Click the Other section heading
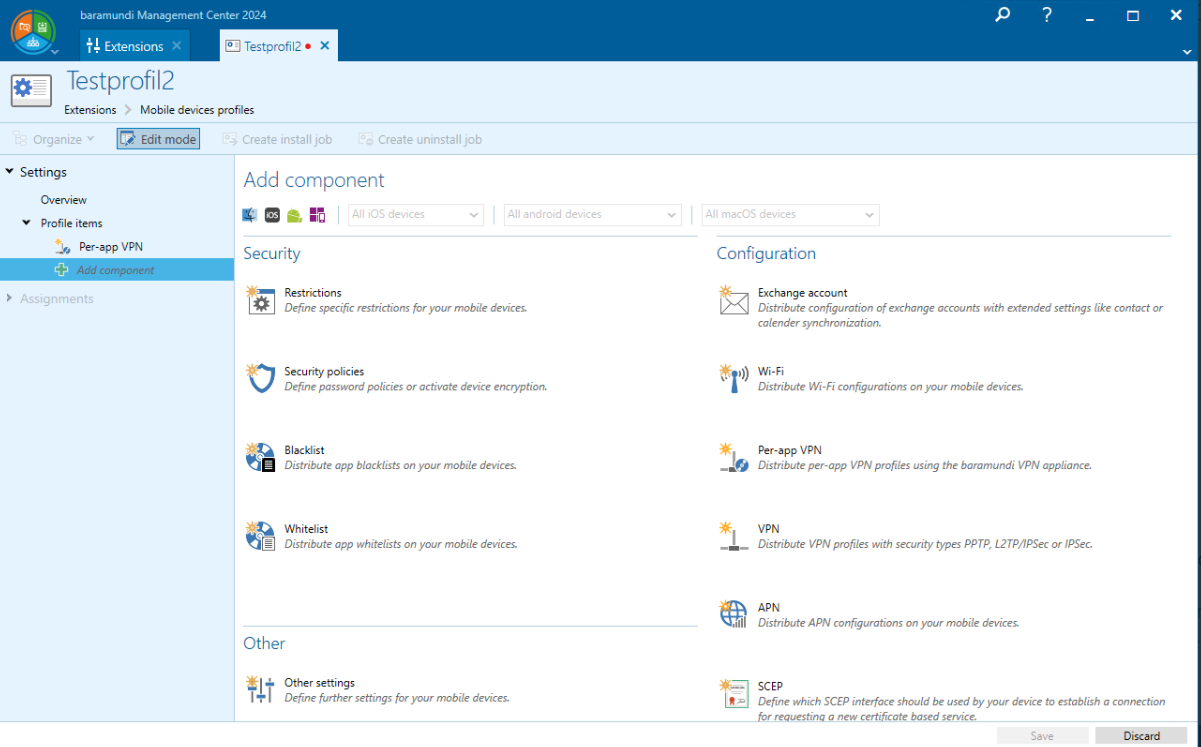Image resolution: width=1201 pixels, height=747 pixels. click(x=264, y=643)
